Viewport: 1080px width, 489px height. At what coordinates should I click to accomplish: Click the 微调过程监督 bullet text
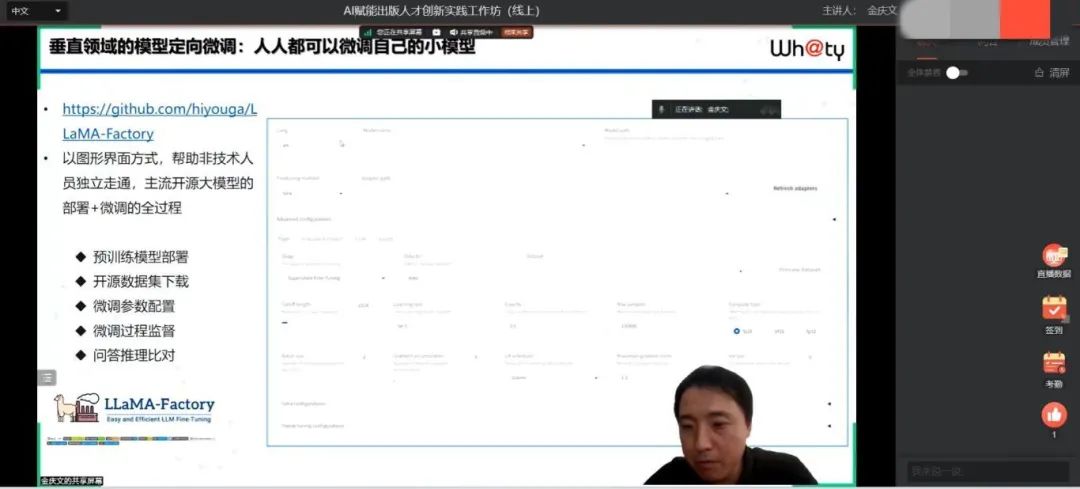coord(134,331)
